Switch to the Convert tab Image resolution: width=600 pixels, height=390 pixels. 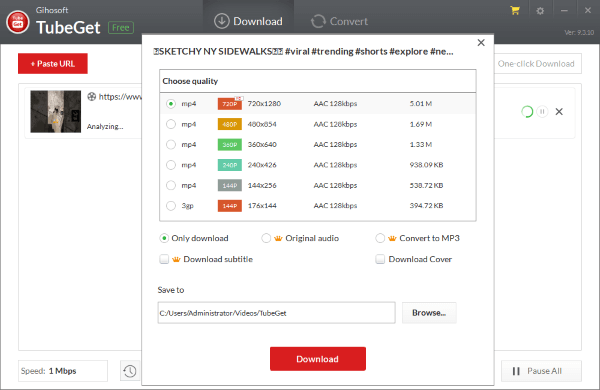(339, 21)
